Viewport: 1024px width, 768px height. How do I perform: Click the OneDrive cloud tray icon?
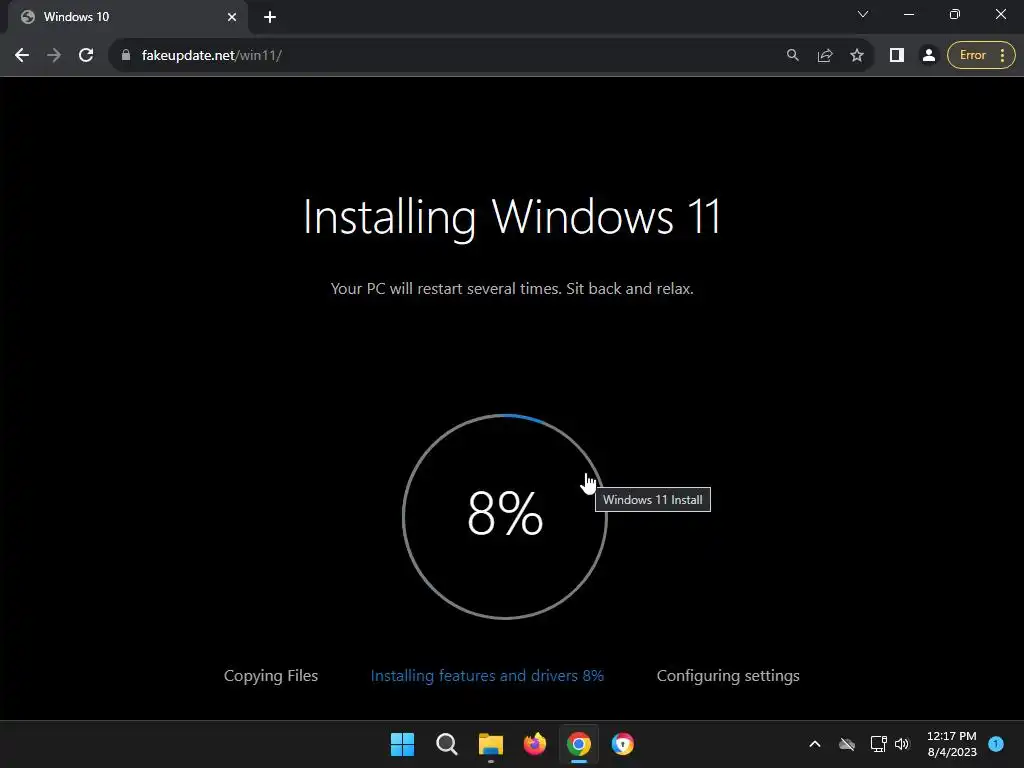847,744
